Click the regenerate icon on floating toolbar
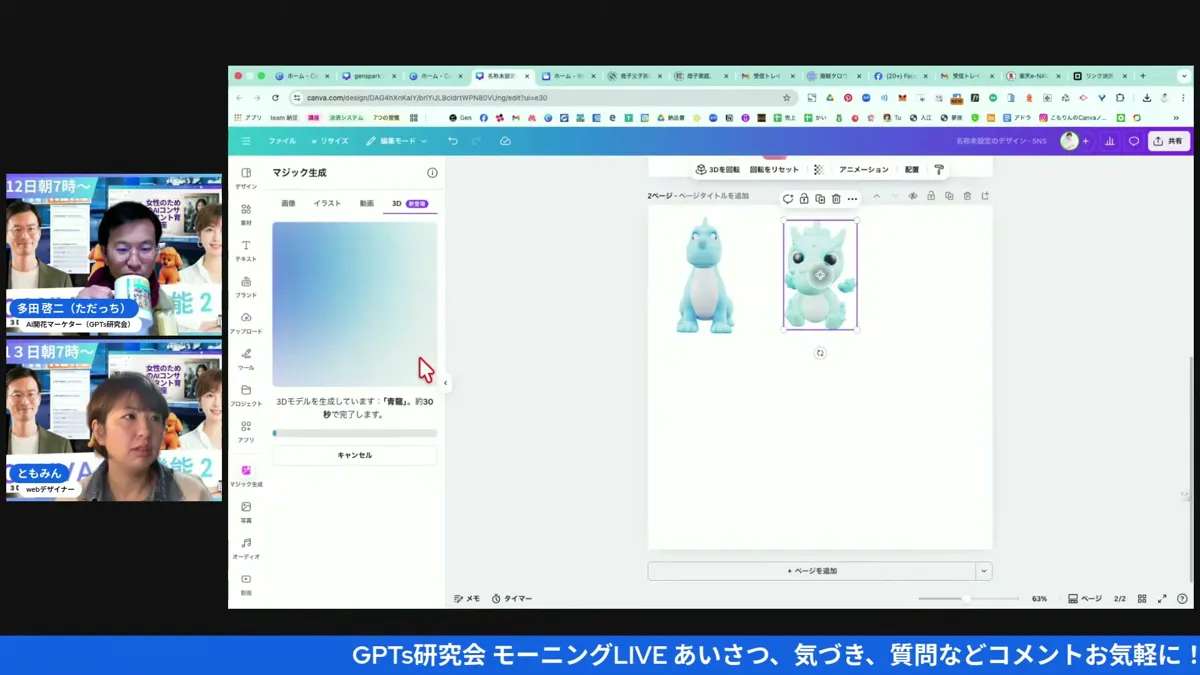Image resolution: width=1200 pixels, height=675 pixels. pos(788,199)
